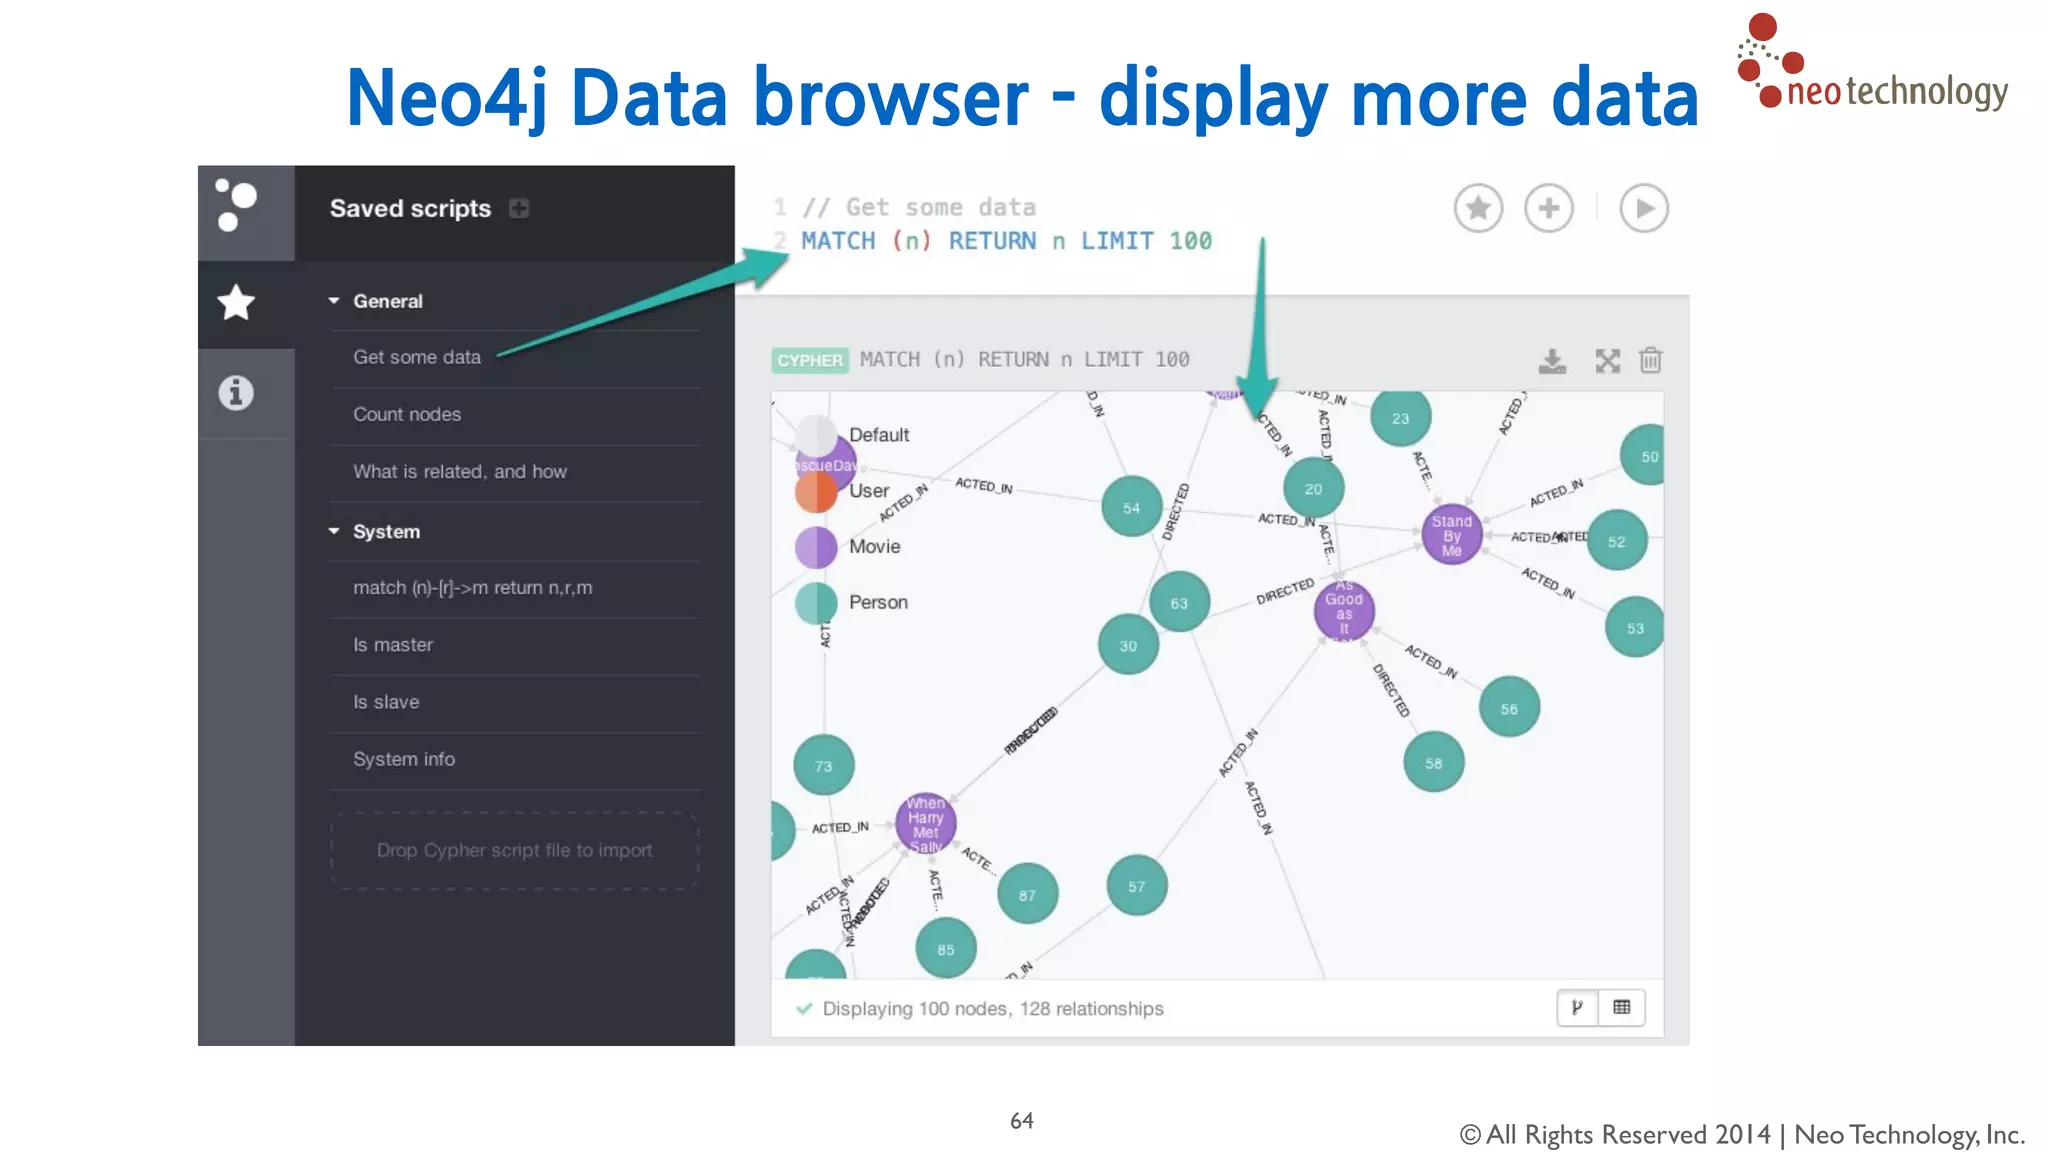The height and width of the screenshot is (1152, 2048).
Task: Collapse the General scripts section
Action: click(334, 301)
